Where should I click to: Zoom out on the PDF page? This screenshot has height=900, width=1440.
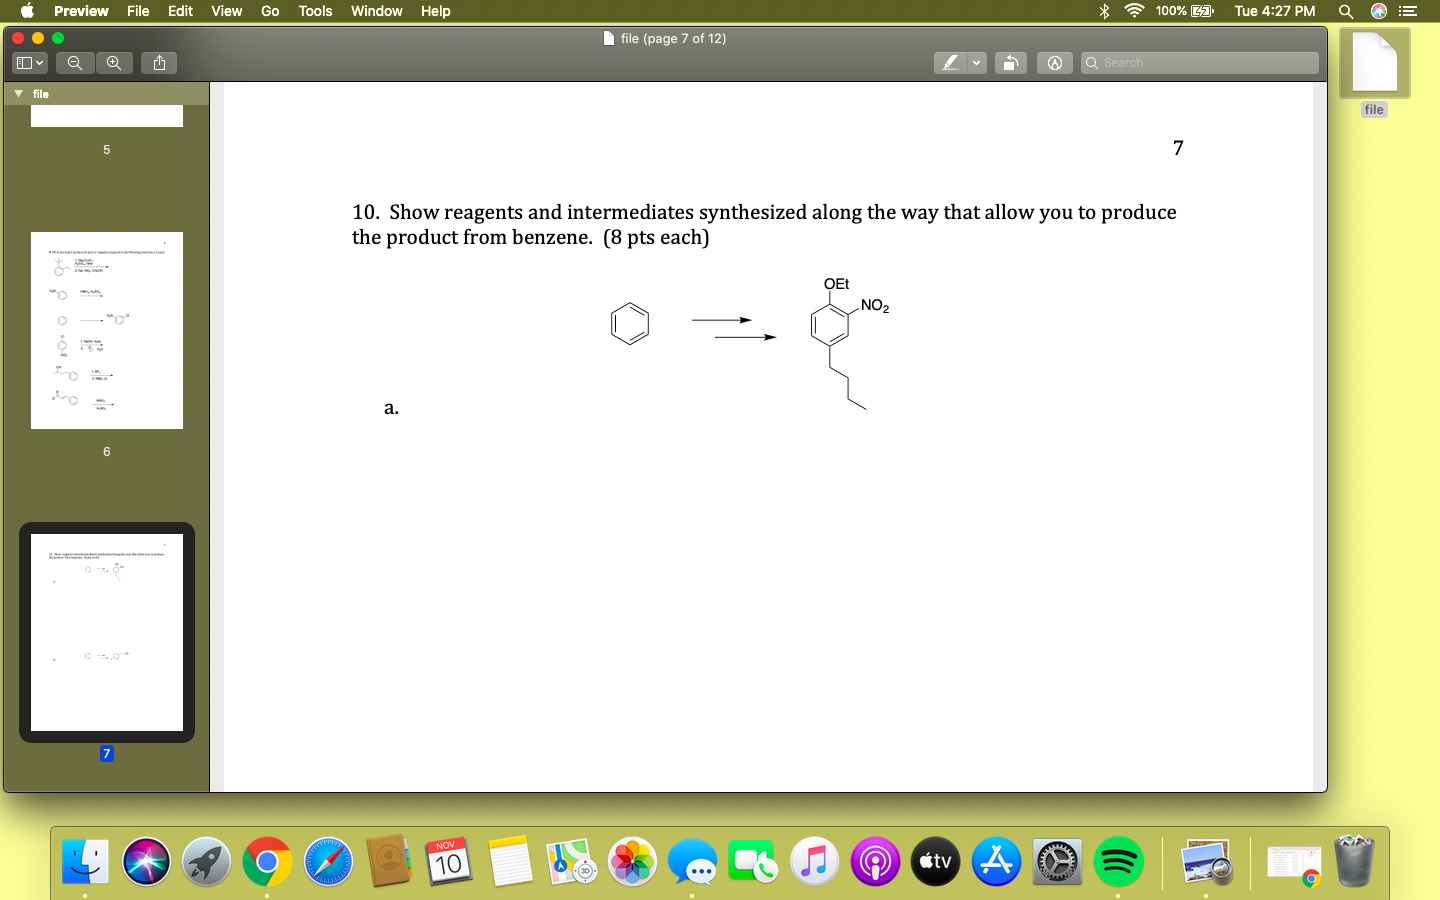point(74,62)
